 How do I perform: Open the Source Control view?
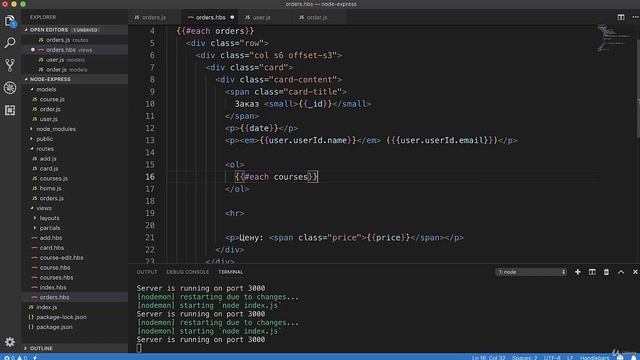click(10, 65)
